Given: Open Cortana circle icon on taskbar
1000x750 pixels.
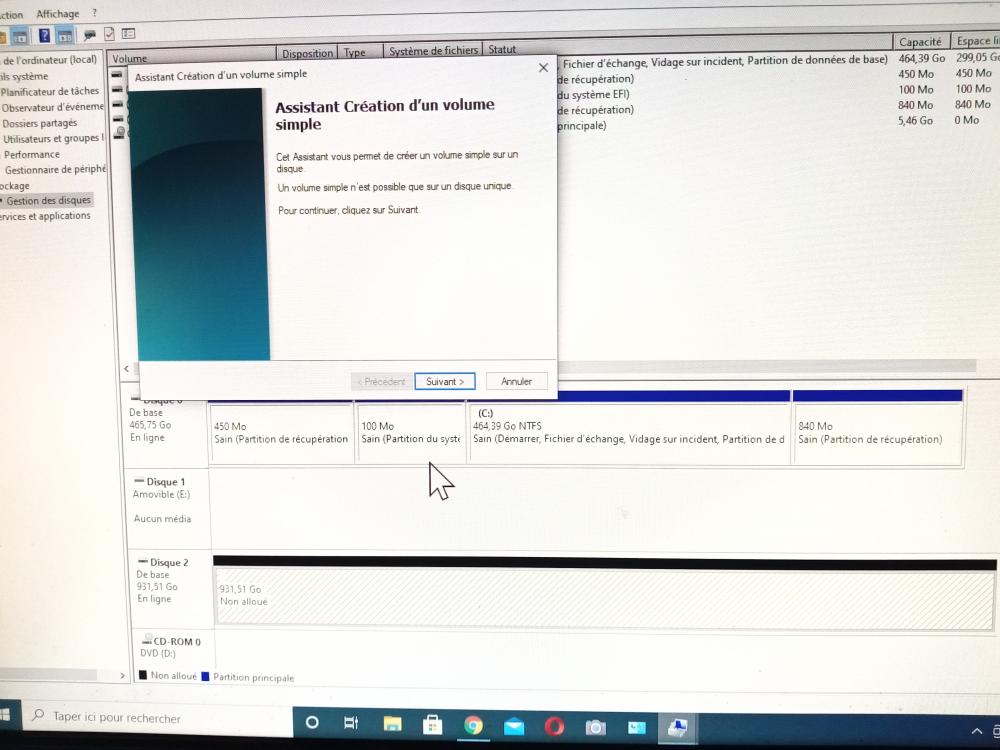Looking at the screenshot, I should [x=312, y=723].
